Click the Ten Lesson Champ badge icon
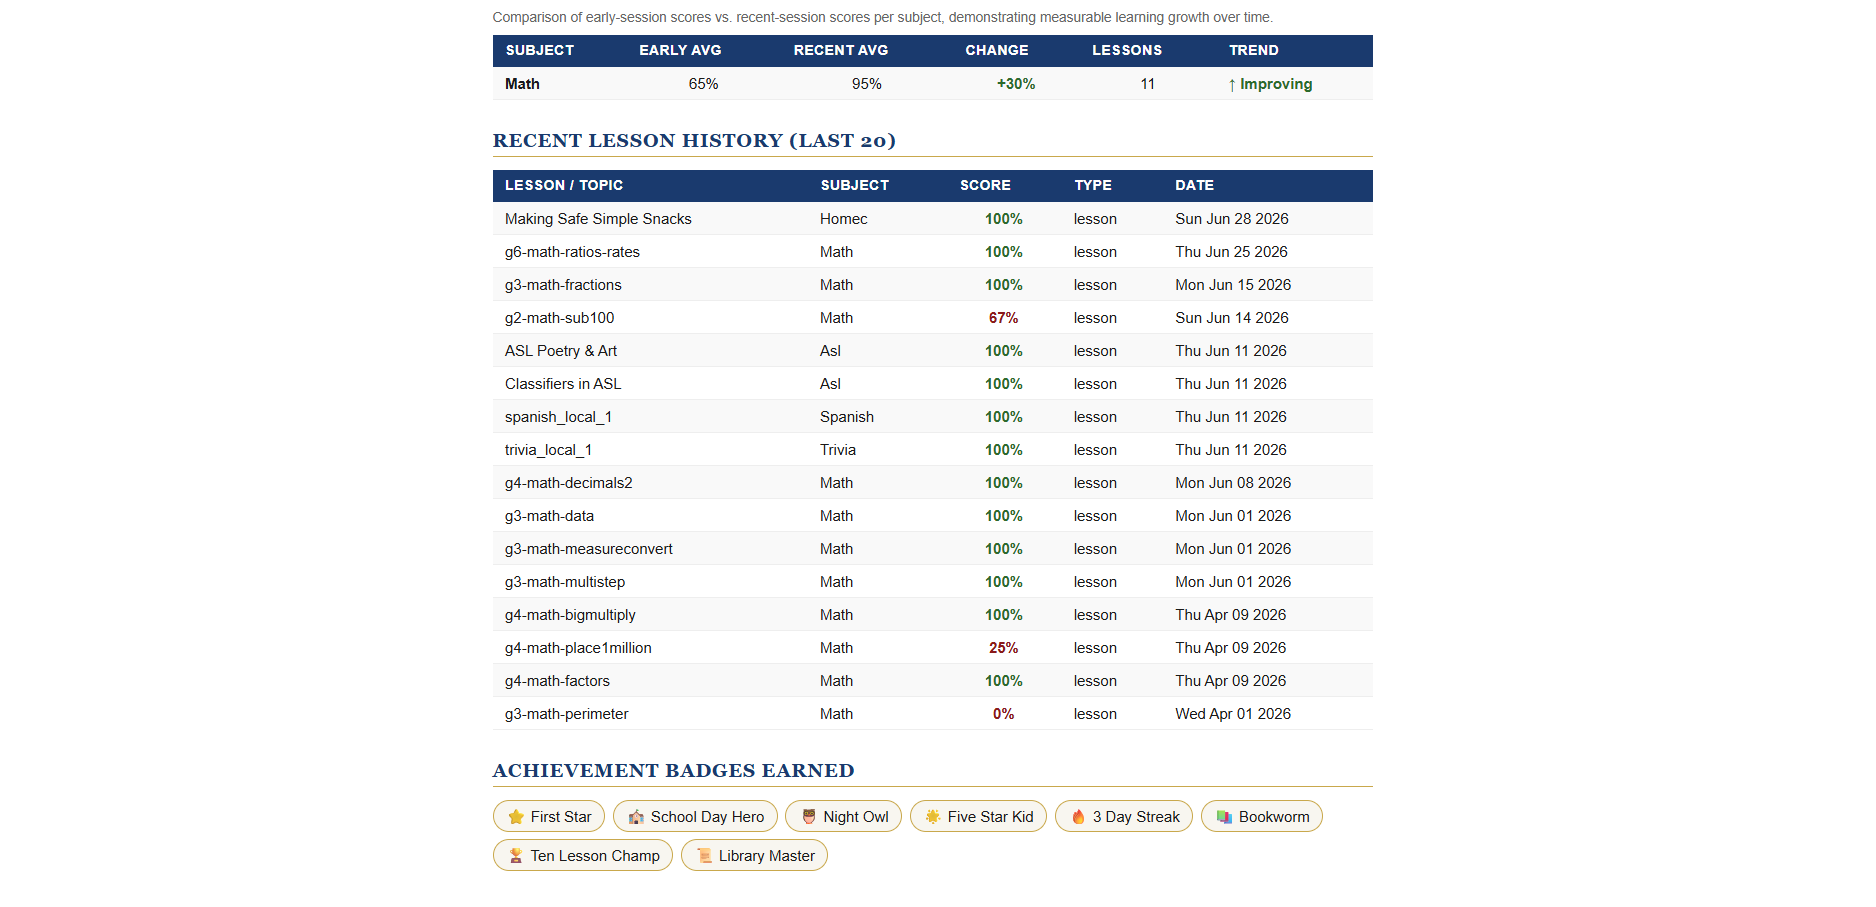Screen dimensions: 1876x907 (516, 856)
